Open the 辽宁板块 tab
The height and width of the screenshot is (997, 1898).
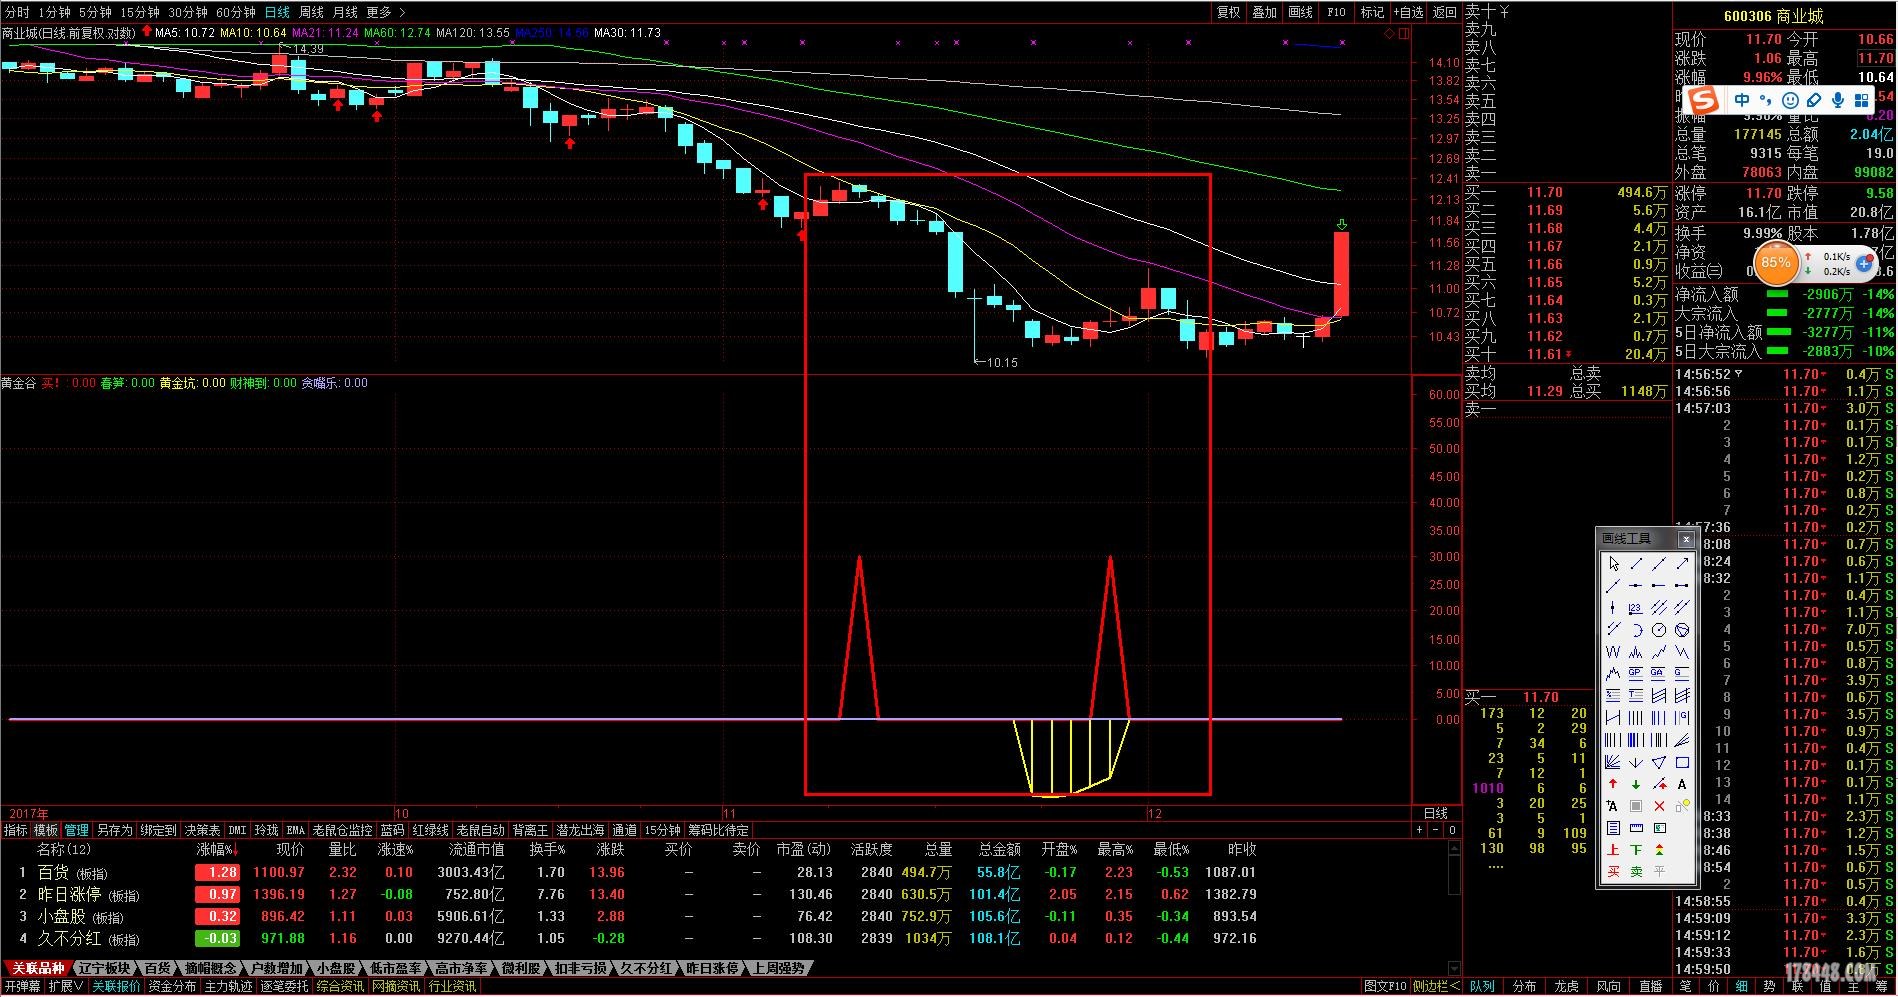[x=104, y=968]
